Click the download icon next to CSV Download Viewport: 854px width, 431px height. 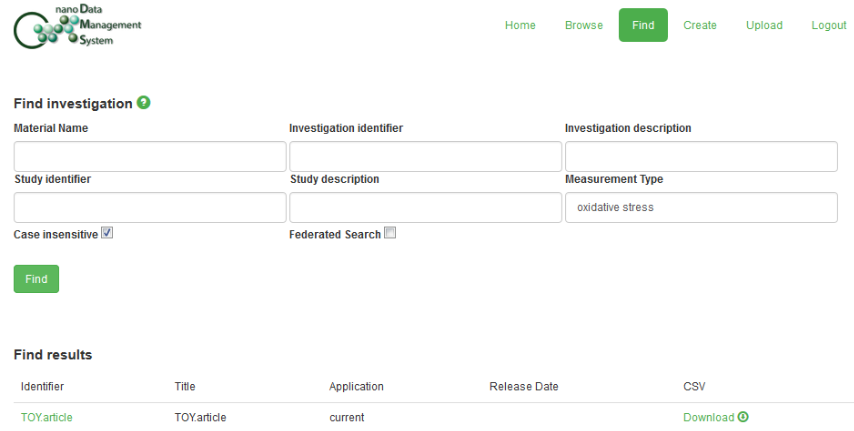click(743, 417)
